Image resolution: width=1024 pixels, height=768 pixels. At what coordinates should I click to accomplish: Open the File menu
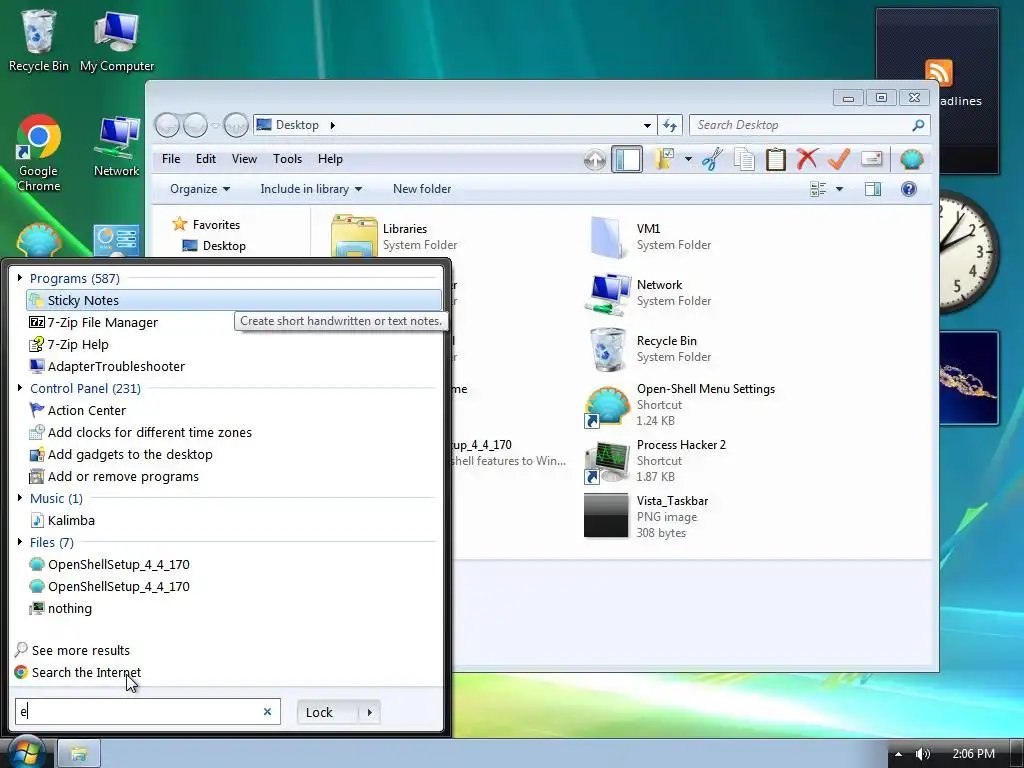[x=171, y=159]
